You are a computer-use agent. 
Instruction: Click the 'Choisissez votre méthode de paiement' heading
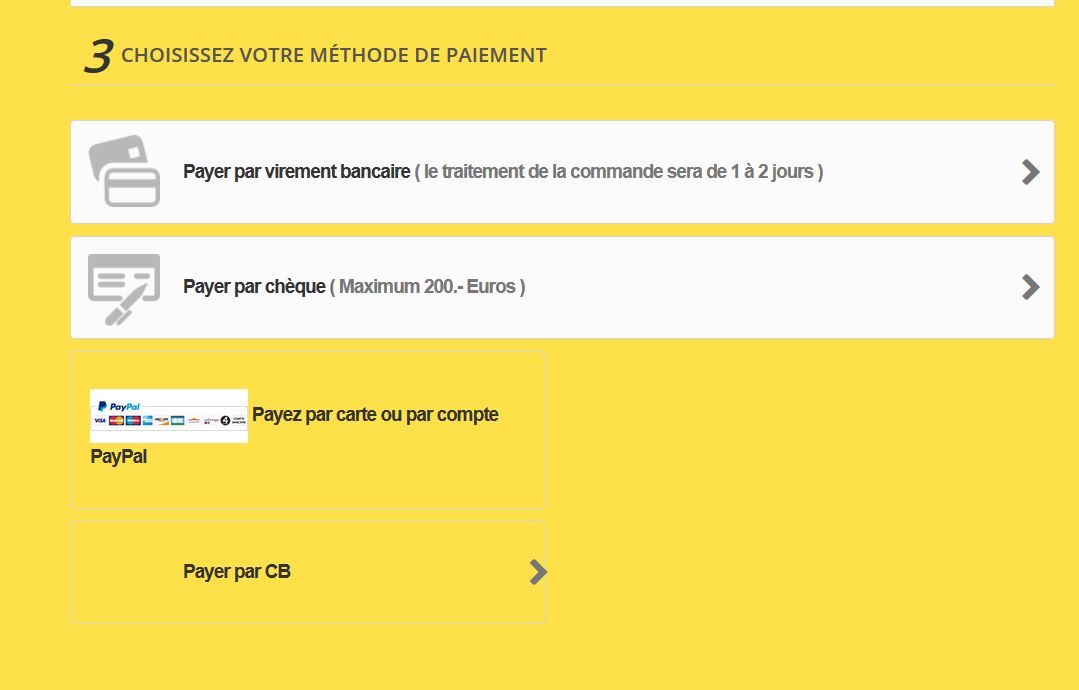point(334,55)
